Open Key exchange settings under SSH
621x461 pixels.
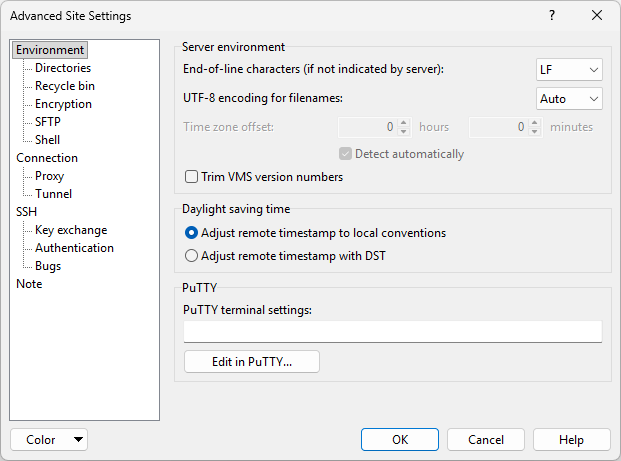71,230
